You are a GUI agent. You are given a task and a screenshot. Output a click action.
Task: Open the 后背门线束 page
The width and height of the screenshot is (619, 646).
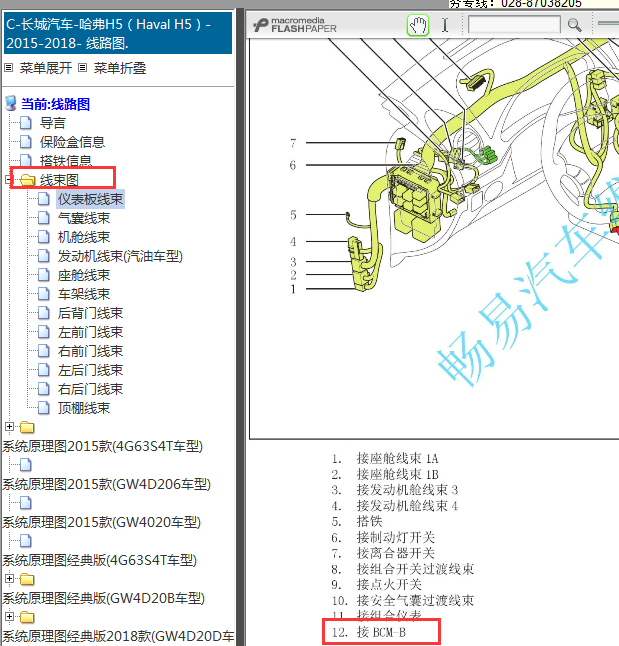pyautogui.click(x=90, y=313)
